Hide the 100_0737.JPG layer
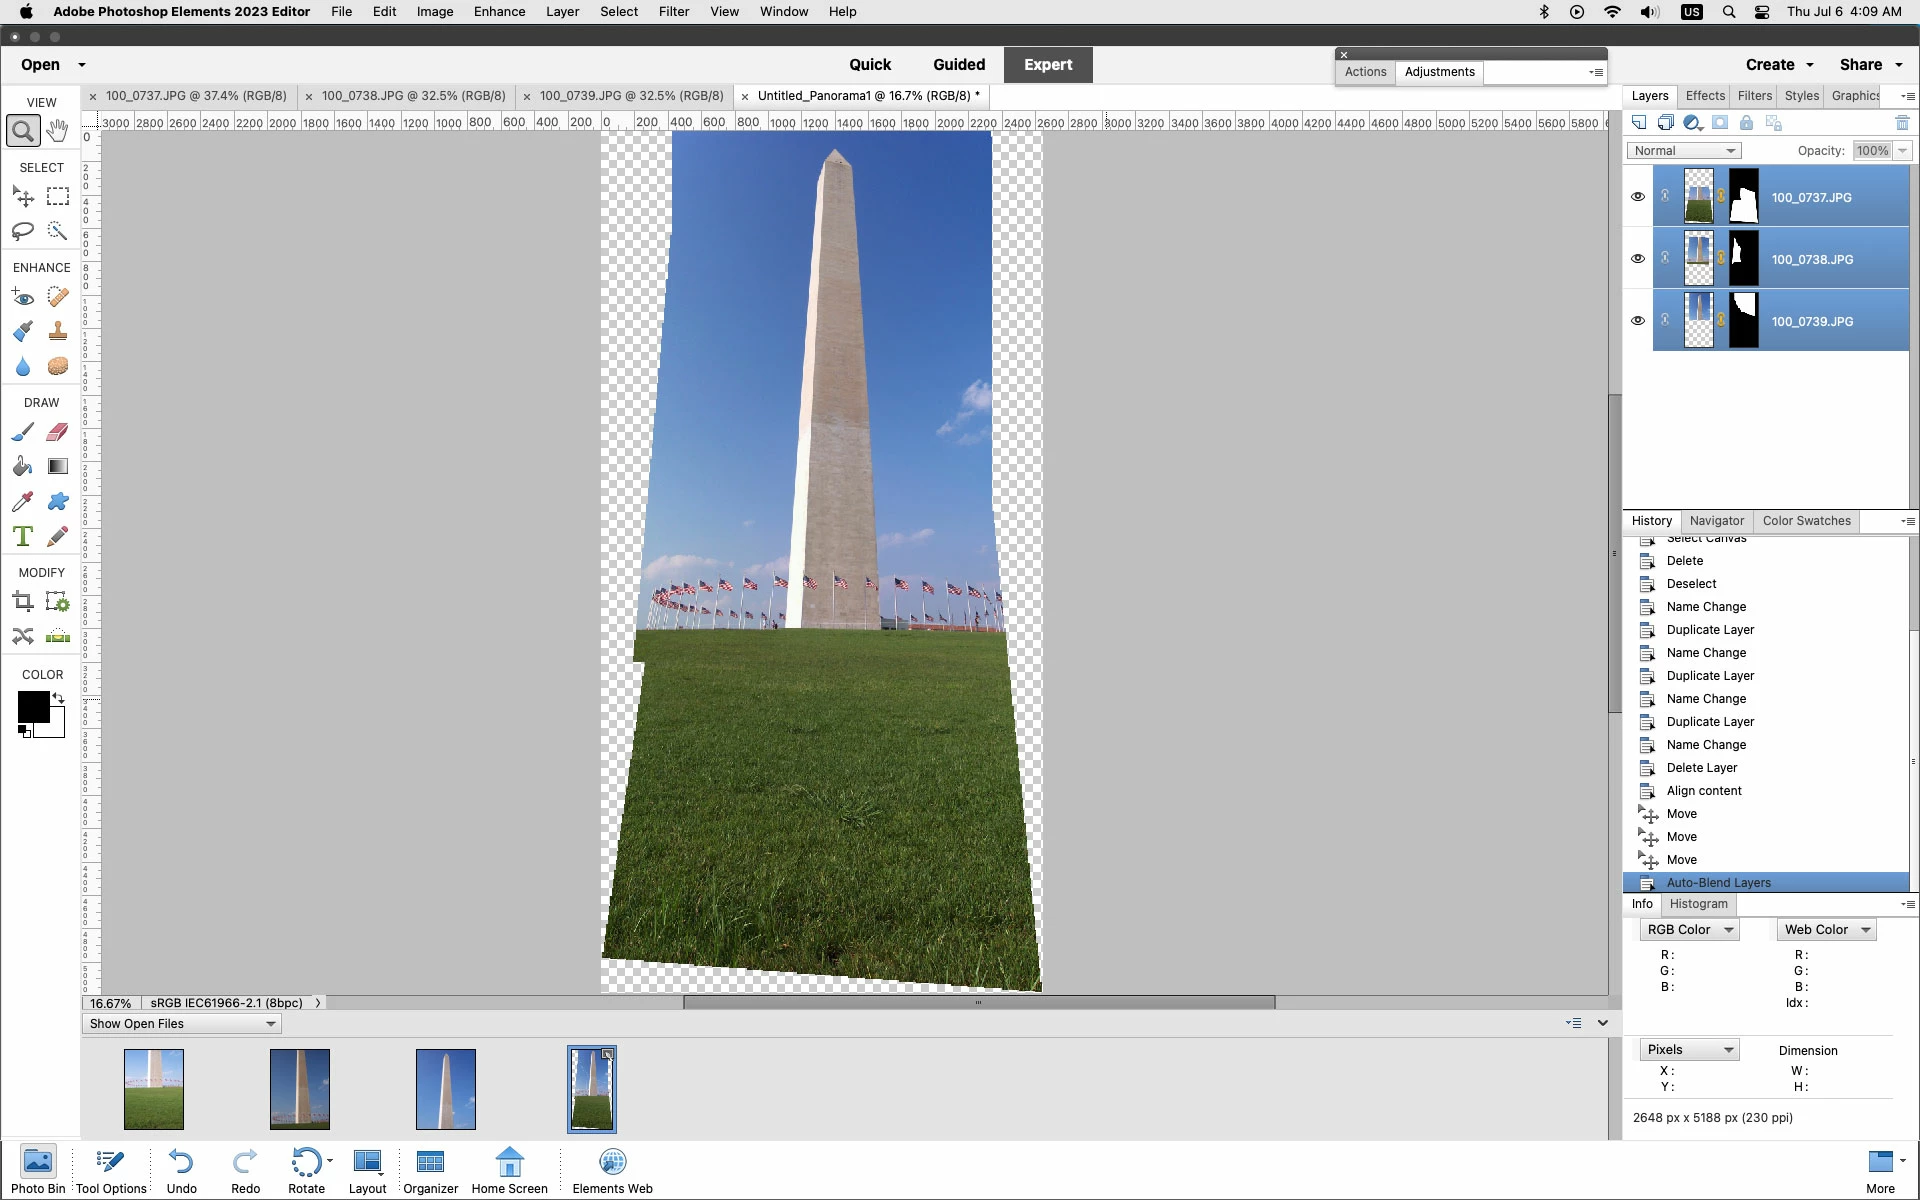Viewport: 1920px width, 1200px height. pyautogui.click(x=1638, y=197)
